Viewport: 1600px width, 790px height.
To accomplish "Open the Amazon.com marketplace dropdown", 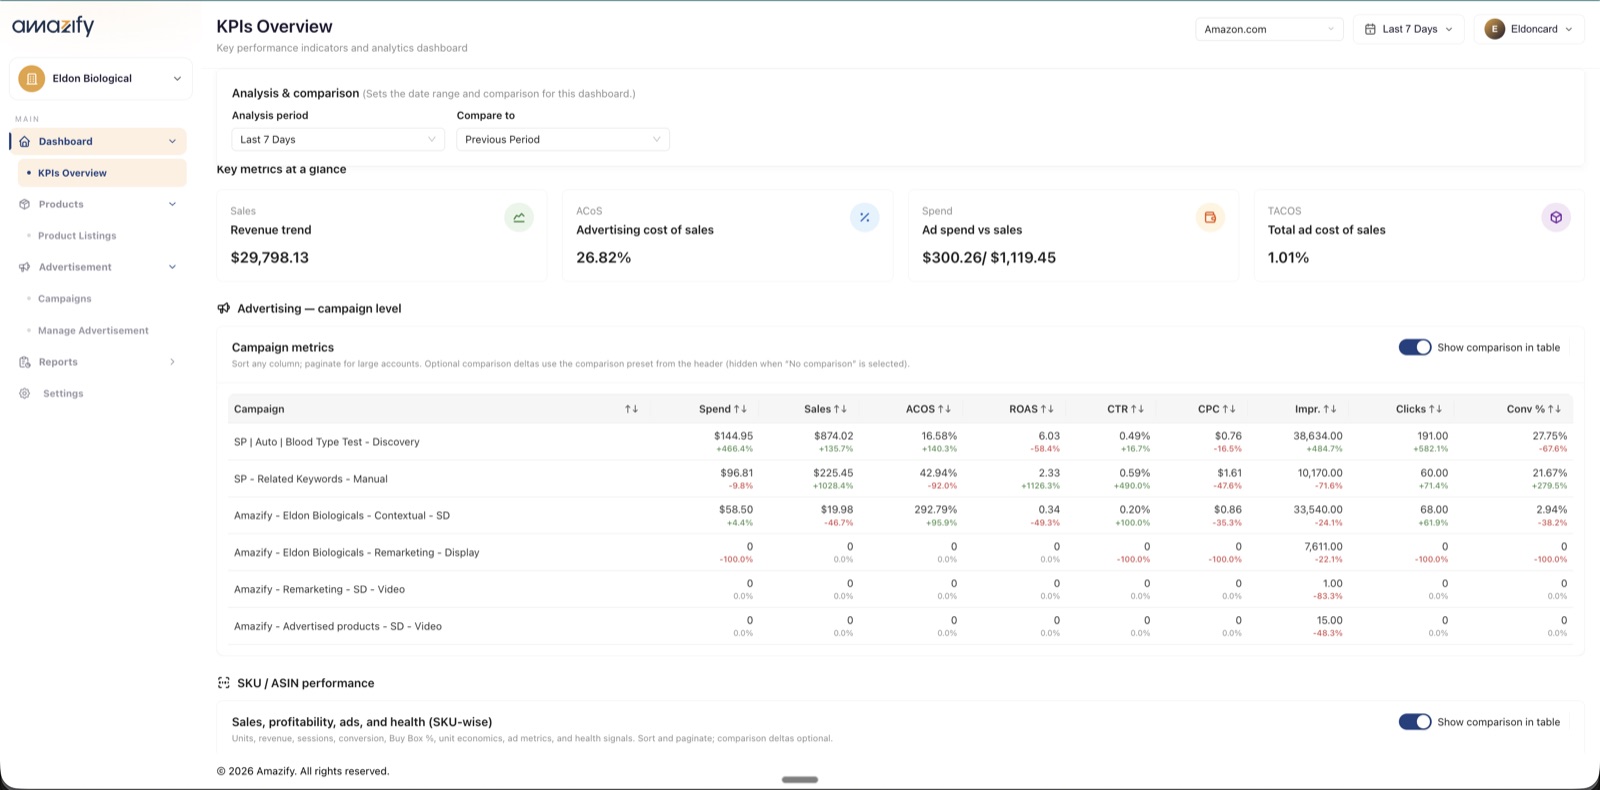I will tap(1269, 29).
